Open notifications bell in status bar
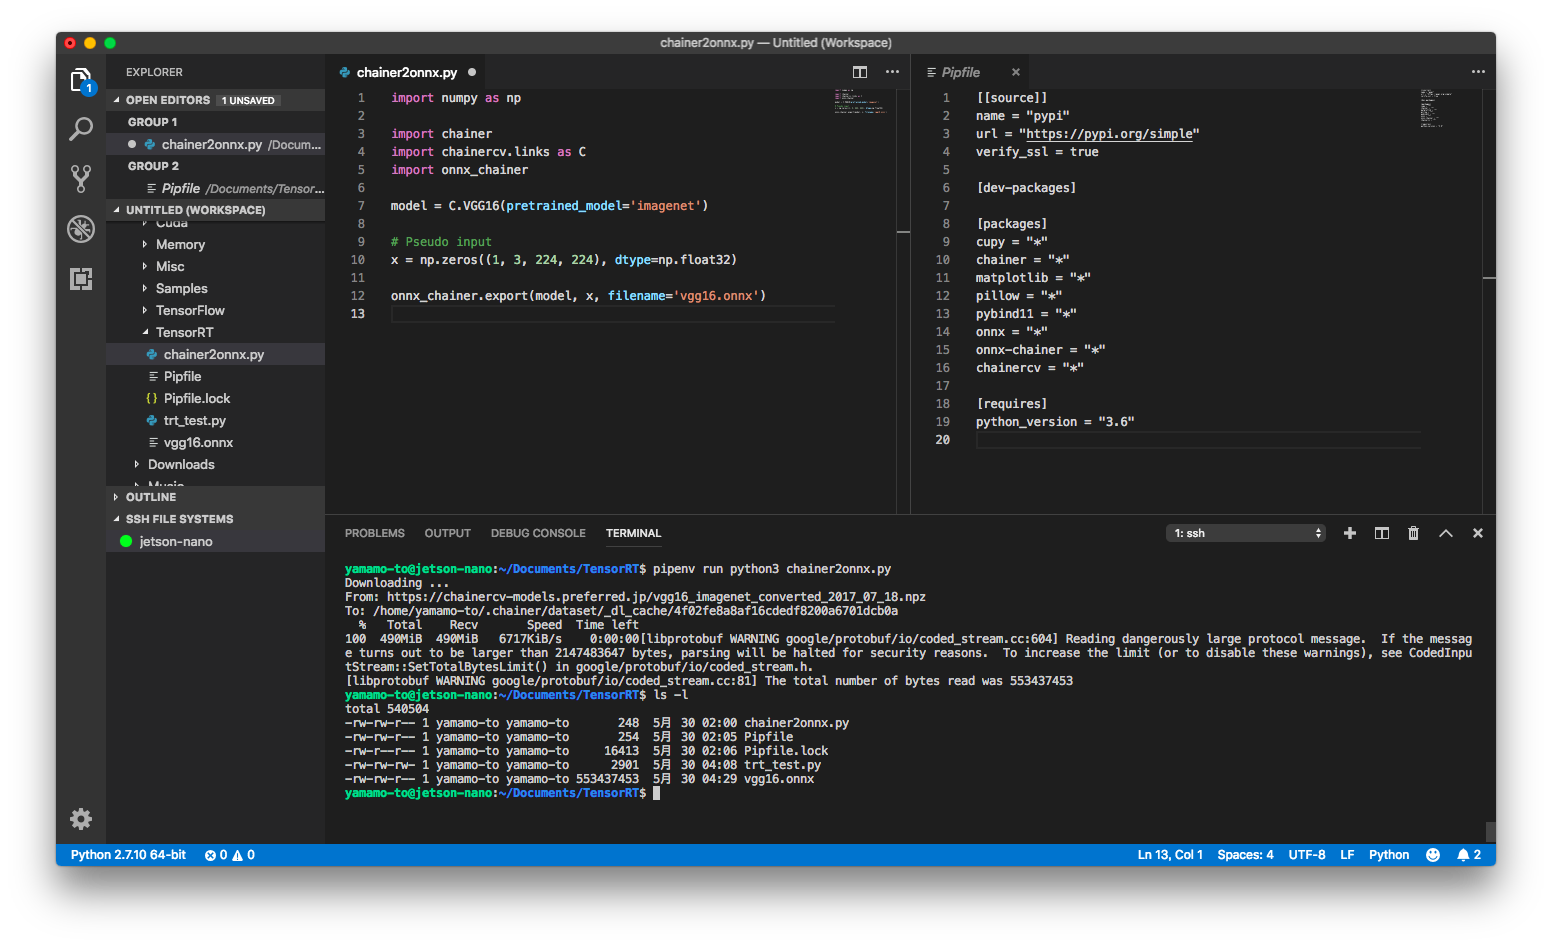 (1463, 855)
